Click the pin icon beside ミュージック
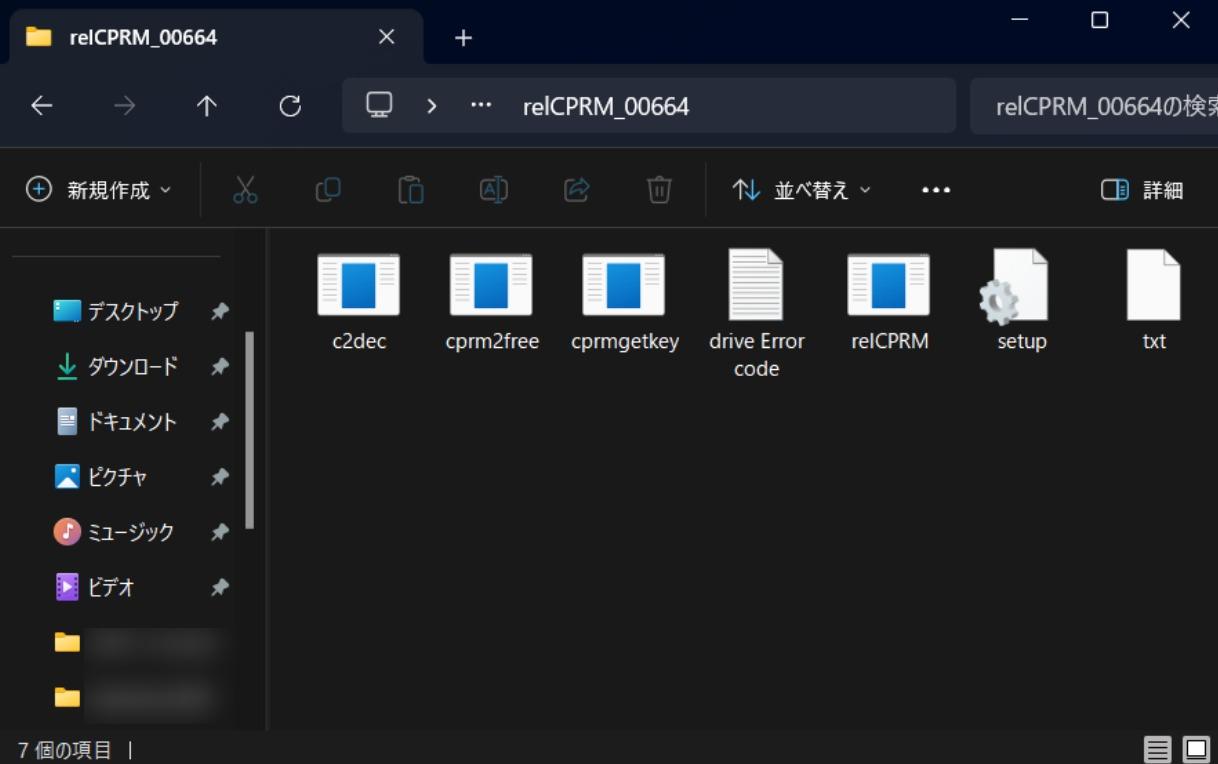The width and height of the screenshot is (1218, 764). click(x=220, y=532)
